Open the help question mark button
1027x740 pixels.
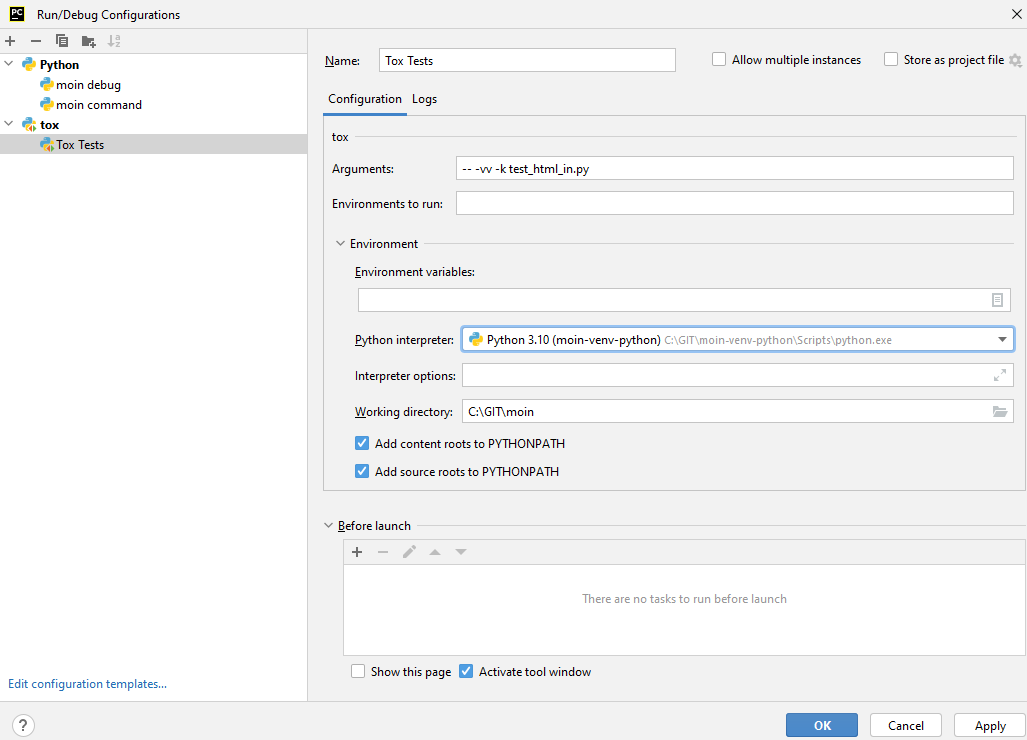[x=24, y=725]
